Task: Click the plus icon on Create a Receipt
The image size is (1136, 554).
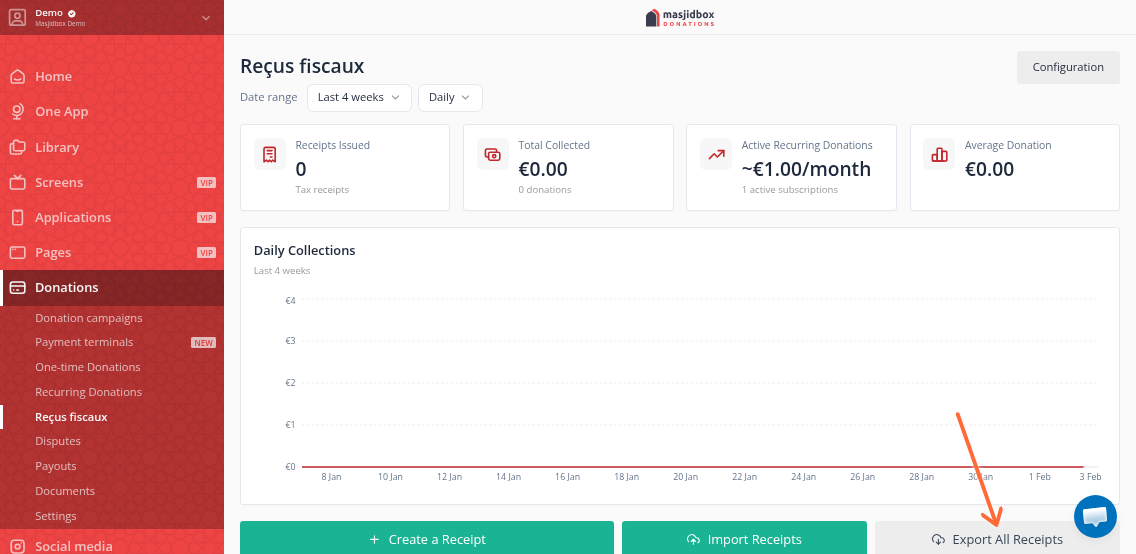Action: coord(374,540)
